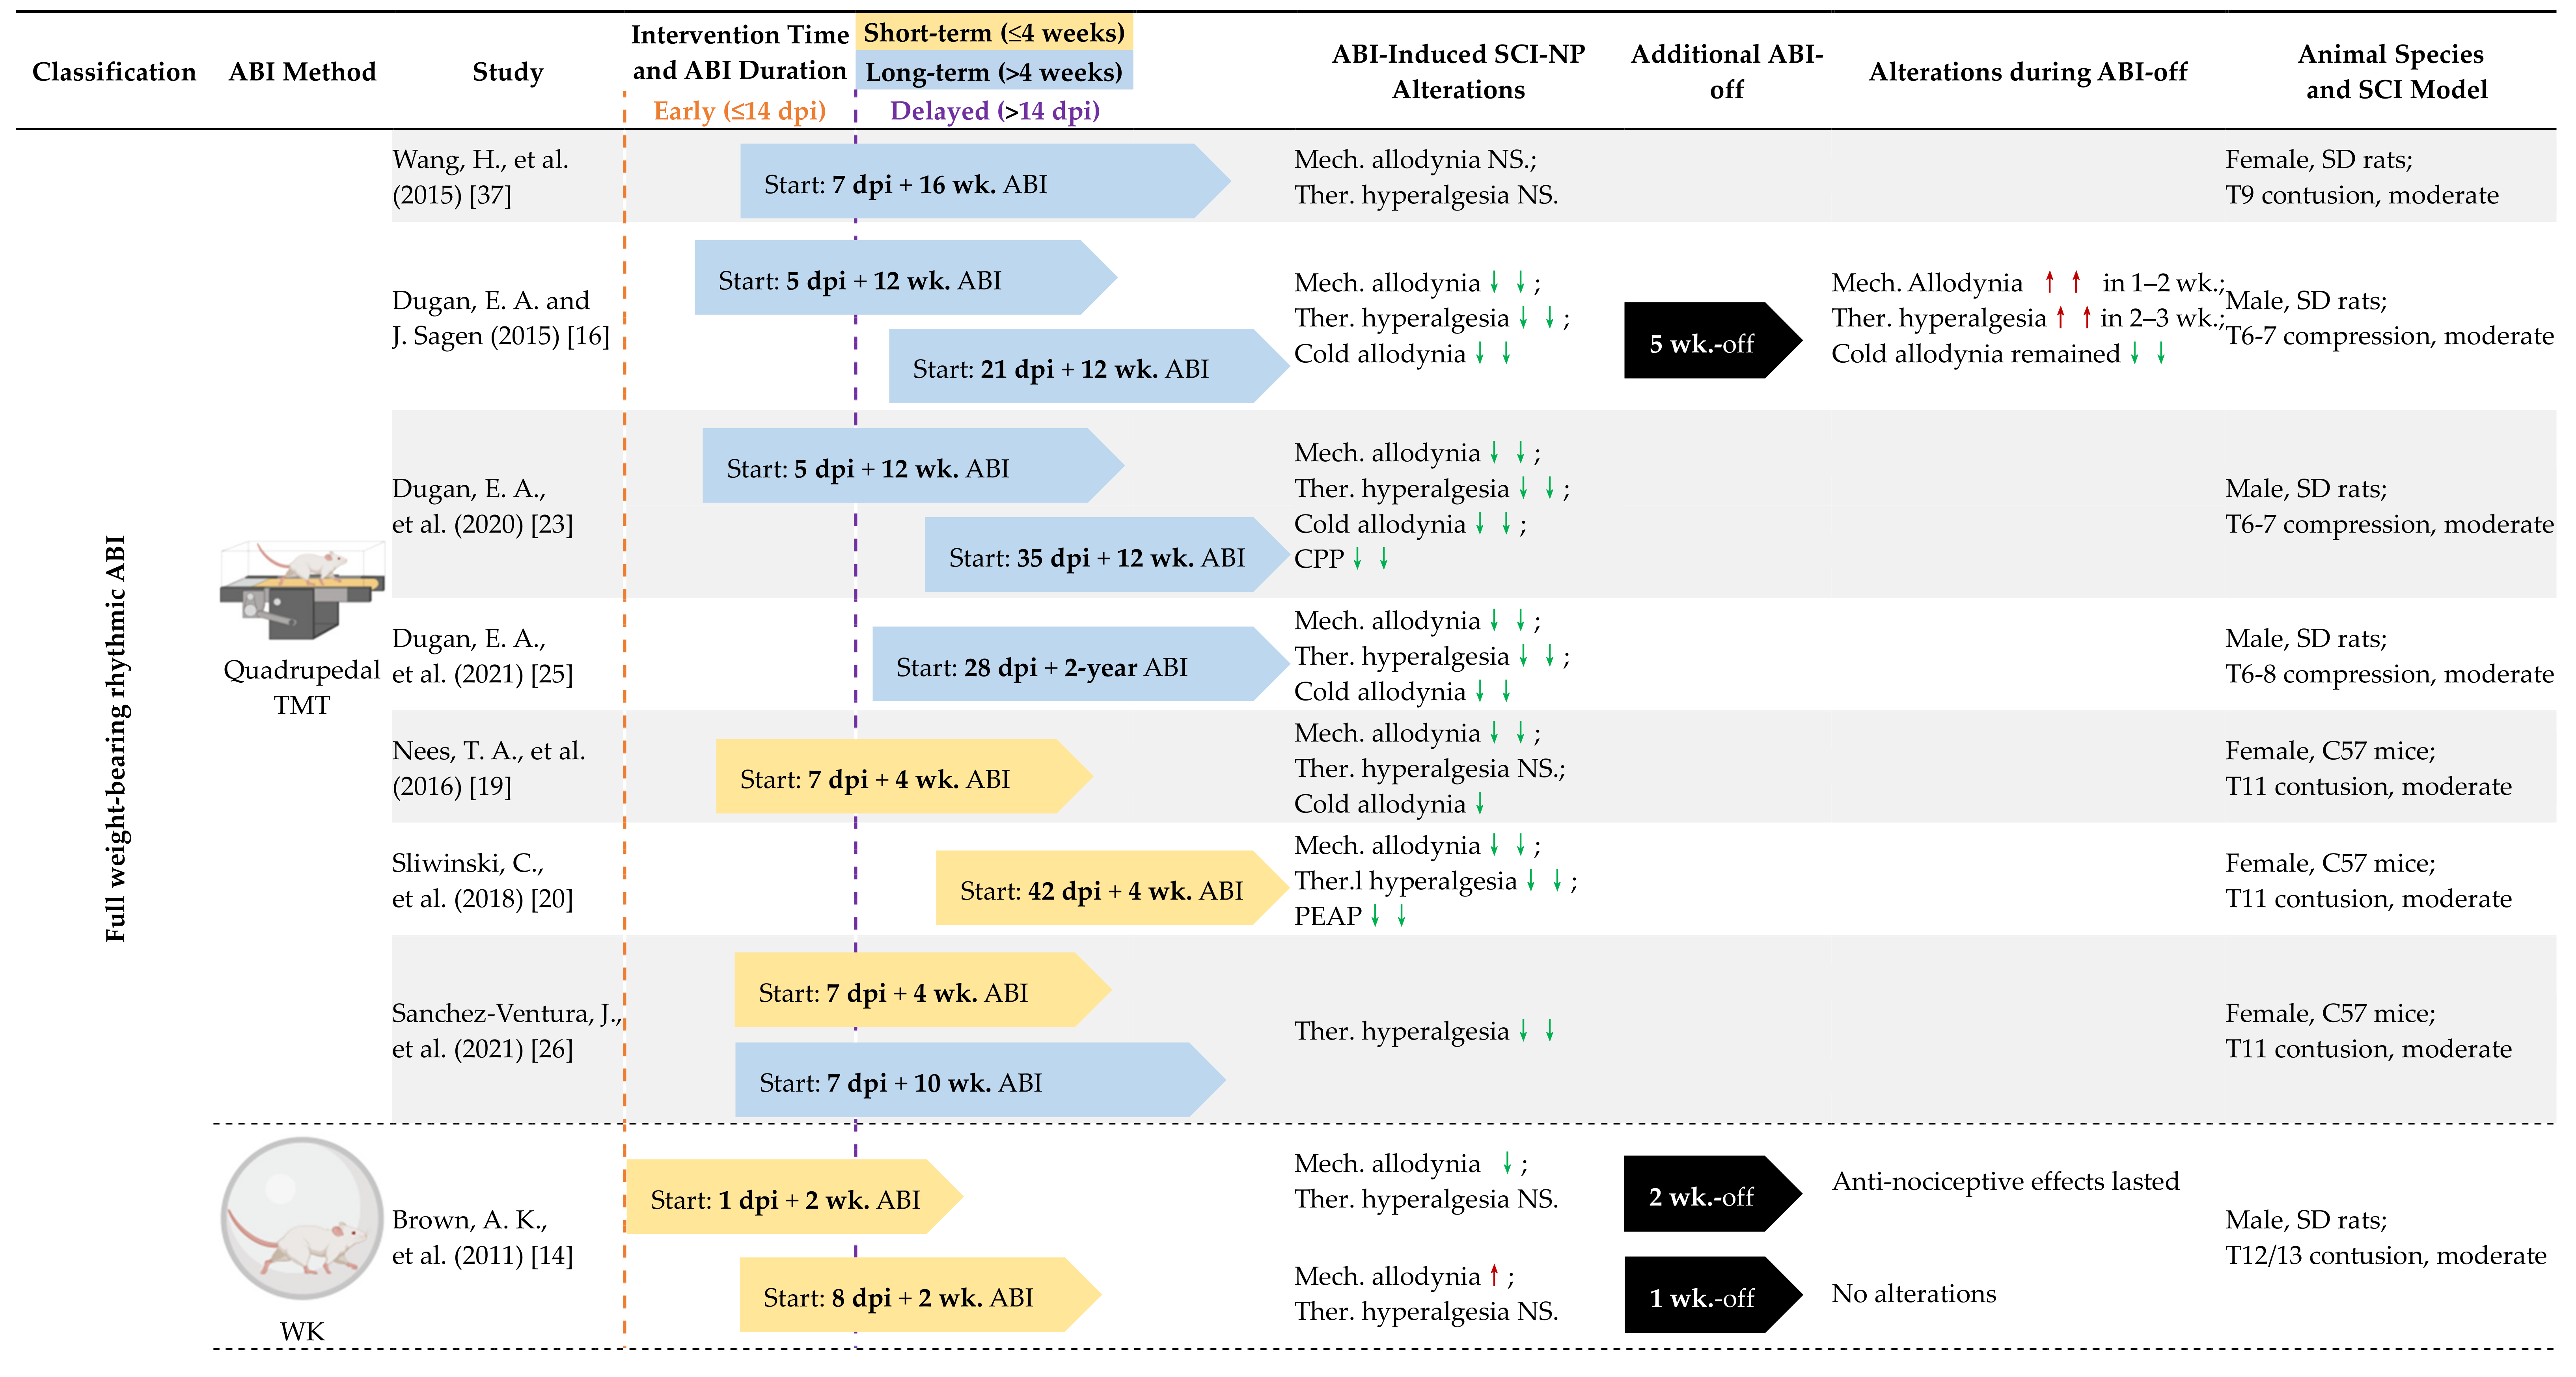Click the yellow 'Short-term (≤4 weeks)' legend box
Screen dimensions: 2576x1377
[993, 33]
